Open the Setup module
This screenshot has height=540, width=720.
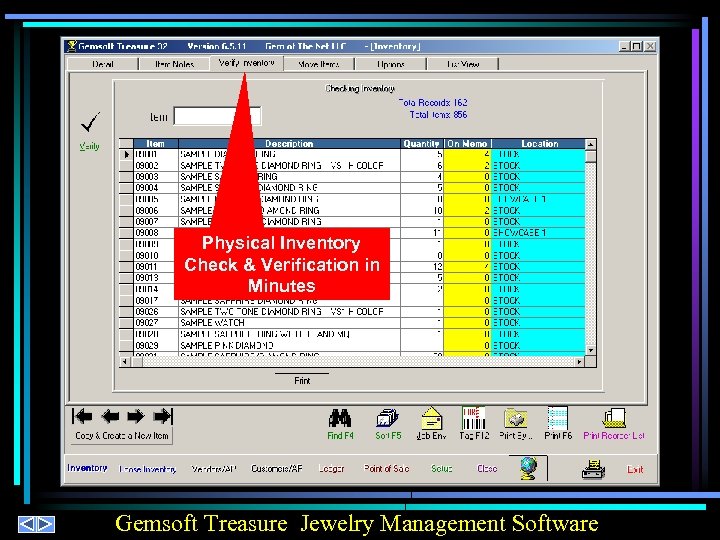pyautogui.click(x=442, y=469)
